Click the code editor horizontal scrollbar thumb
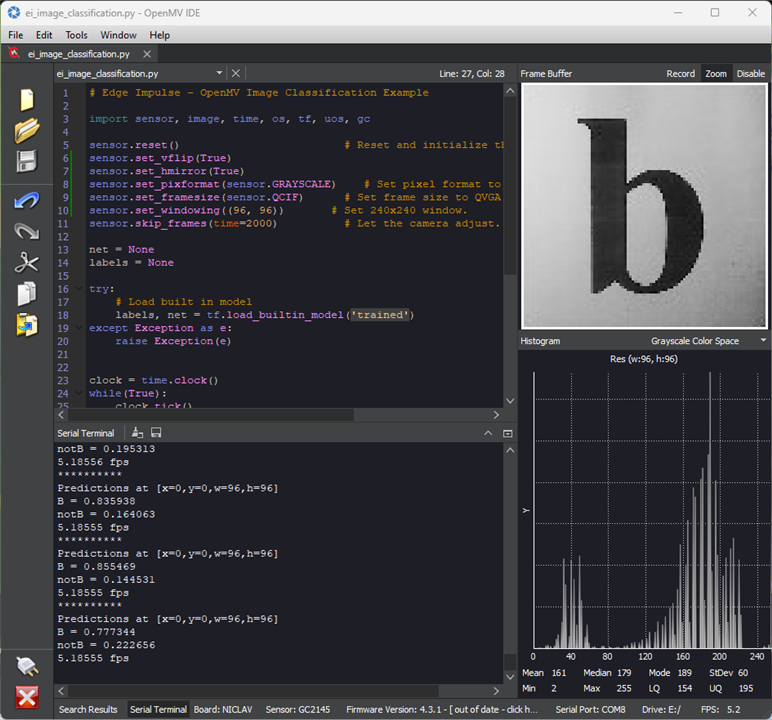772x720 pixels. 210,415
